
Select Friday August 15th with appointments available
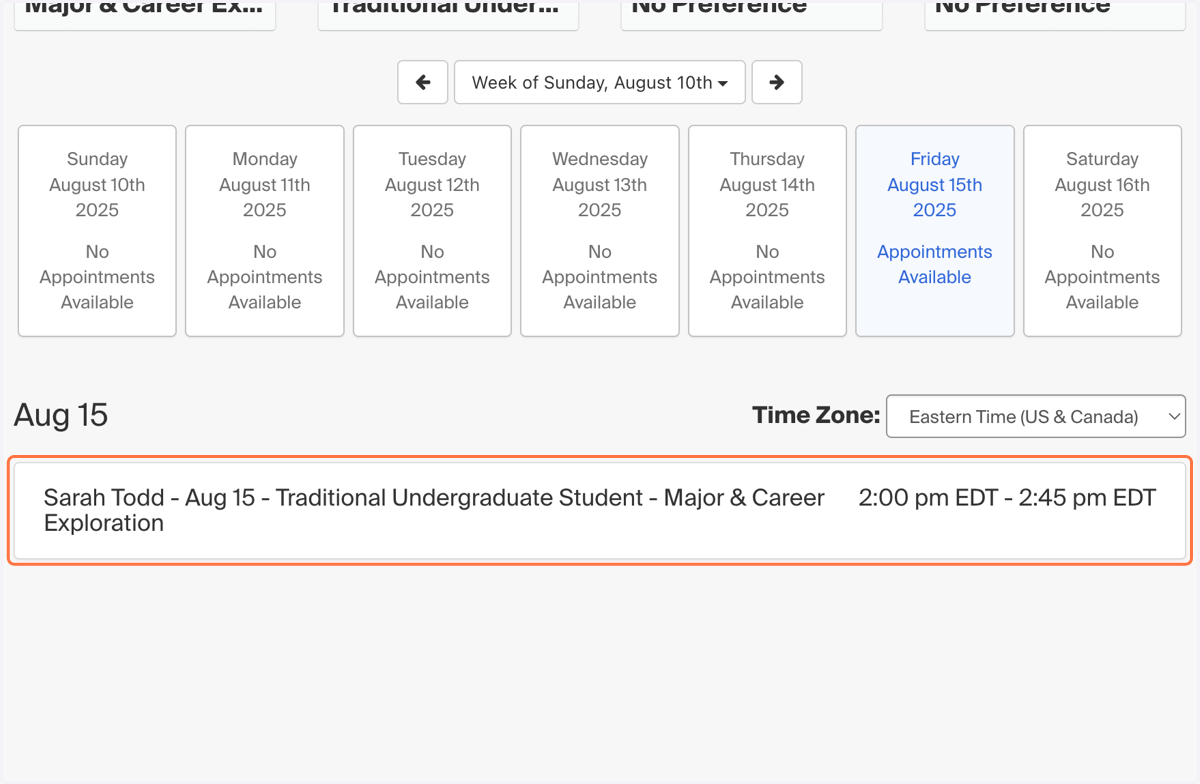pos(935,230)
